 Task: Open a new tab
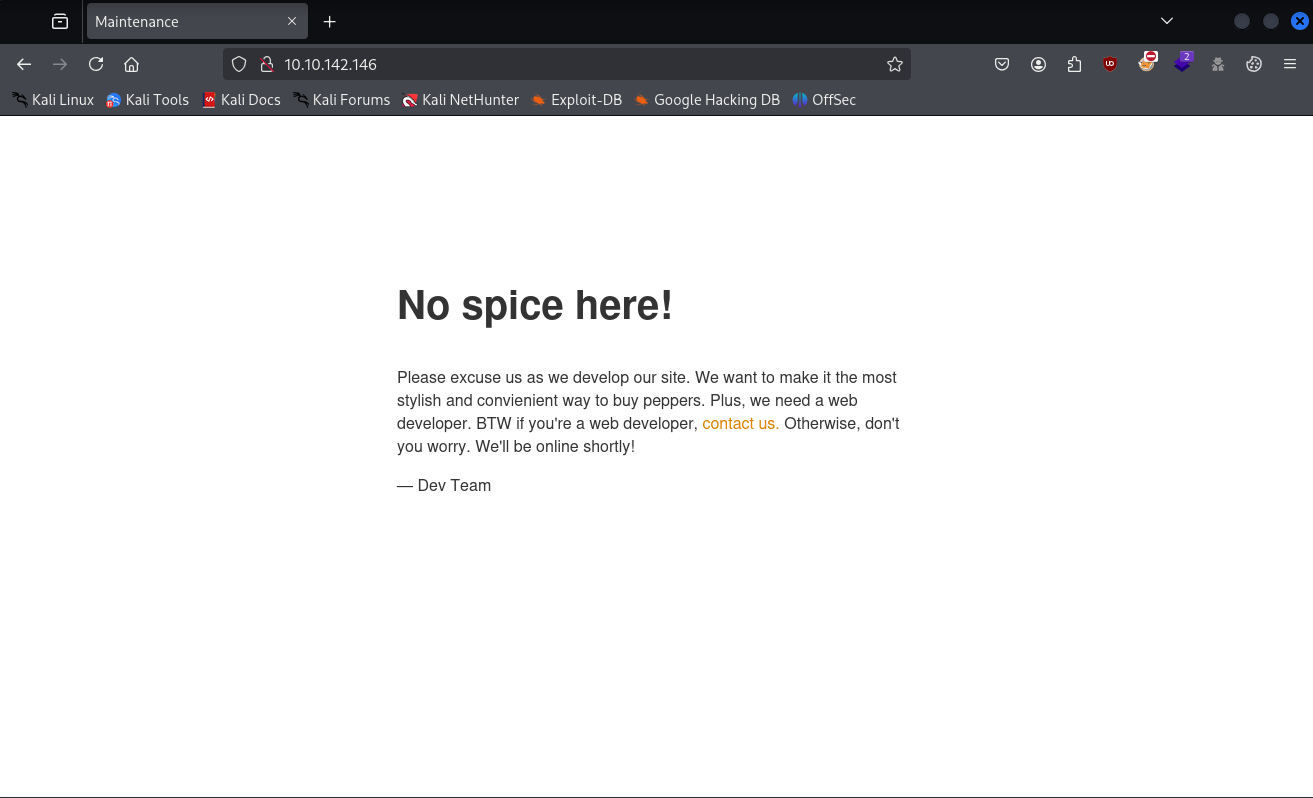(330, 21)
